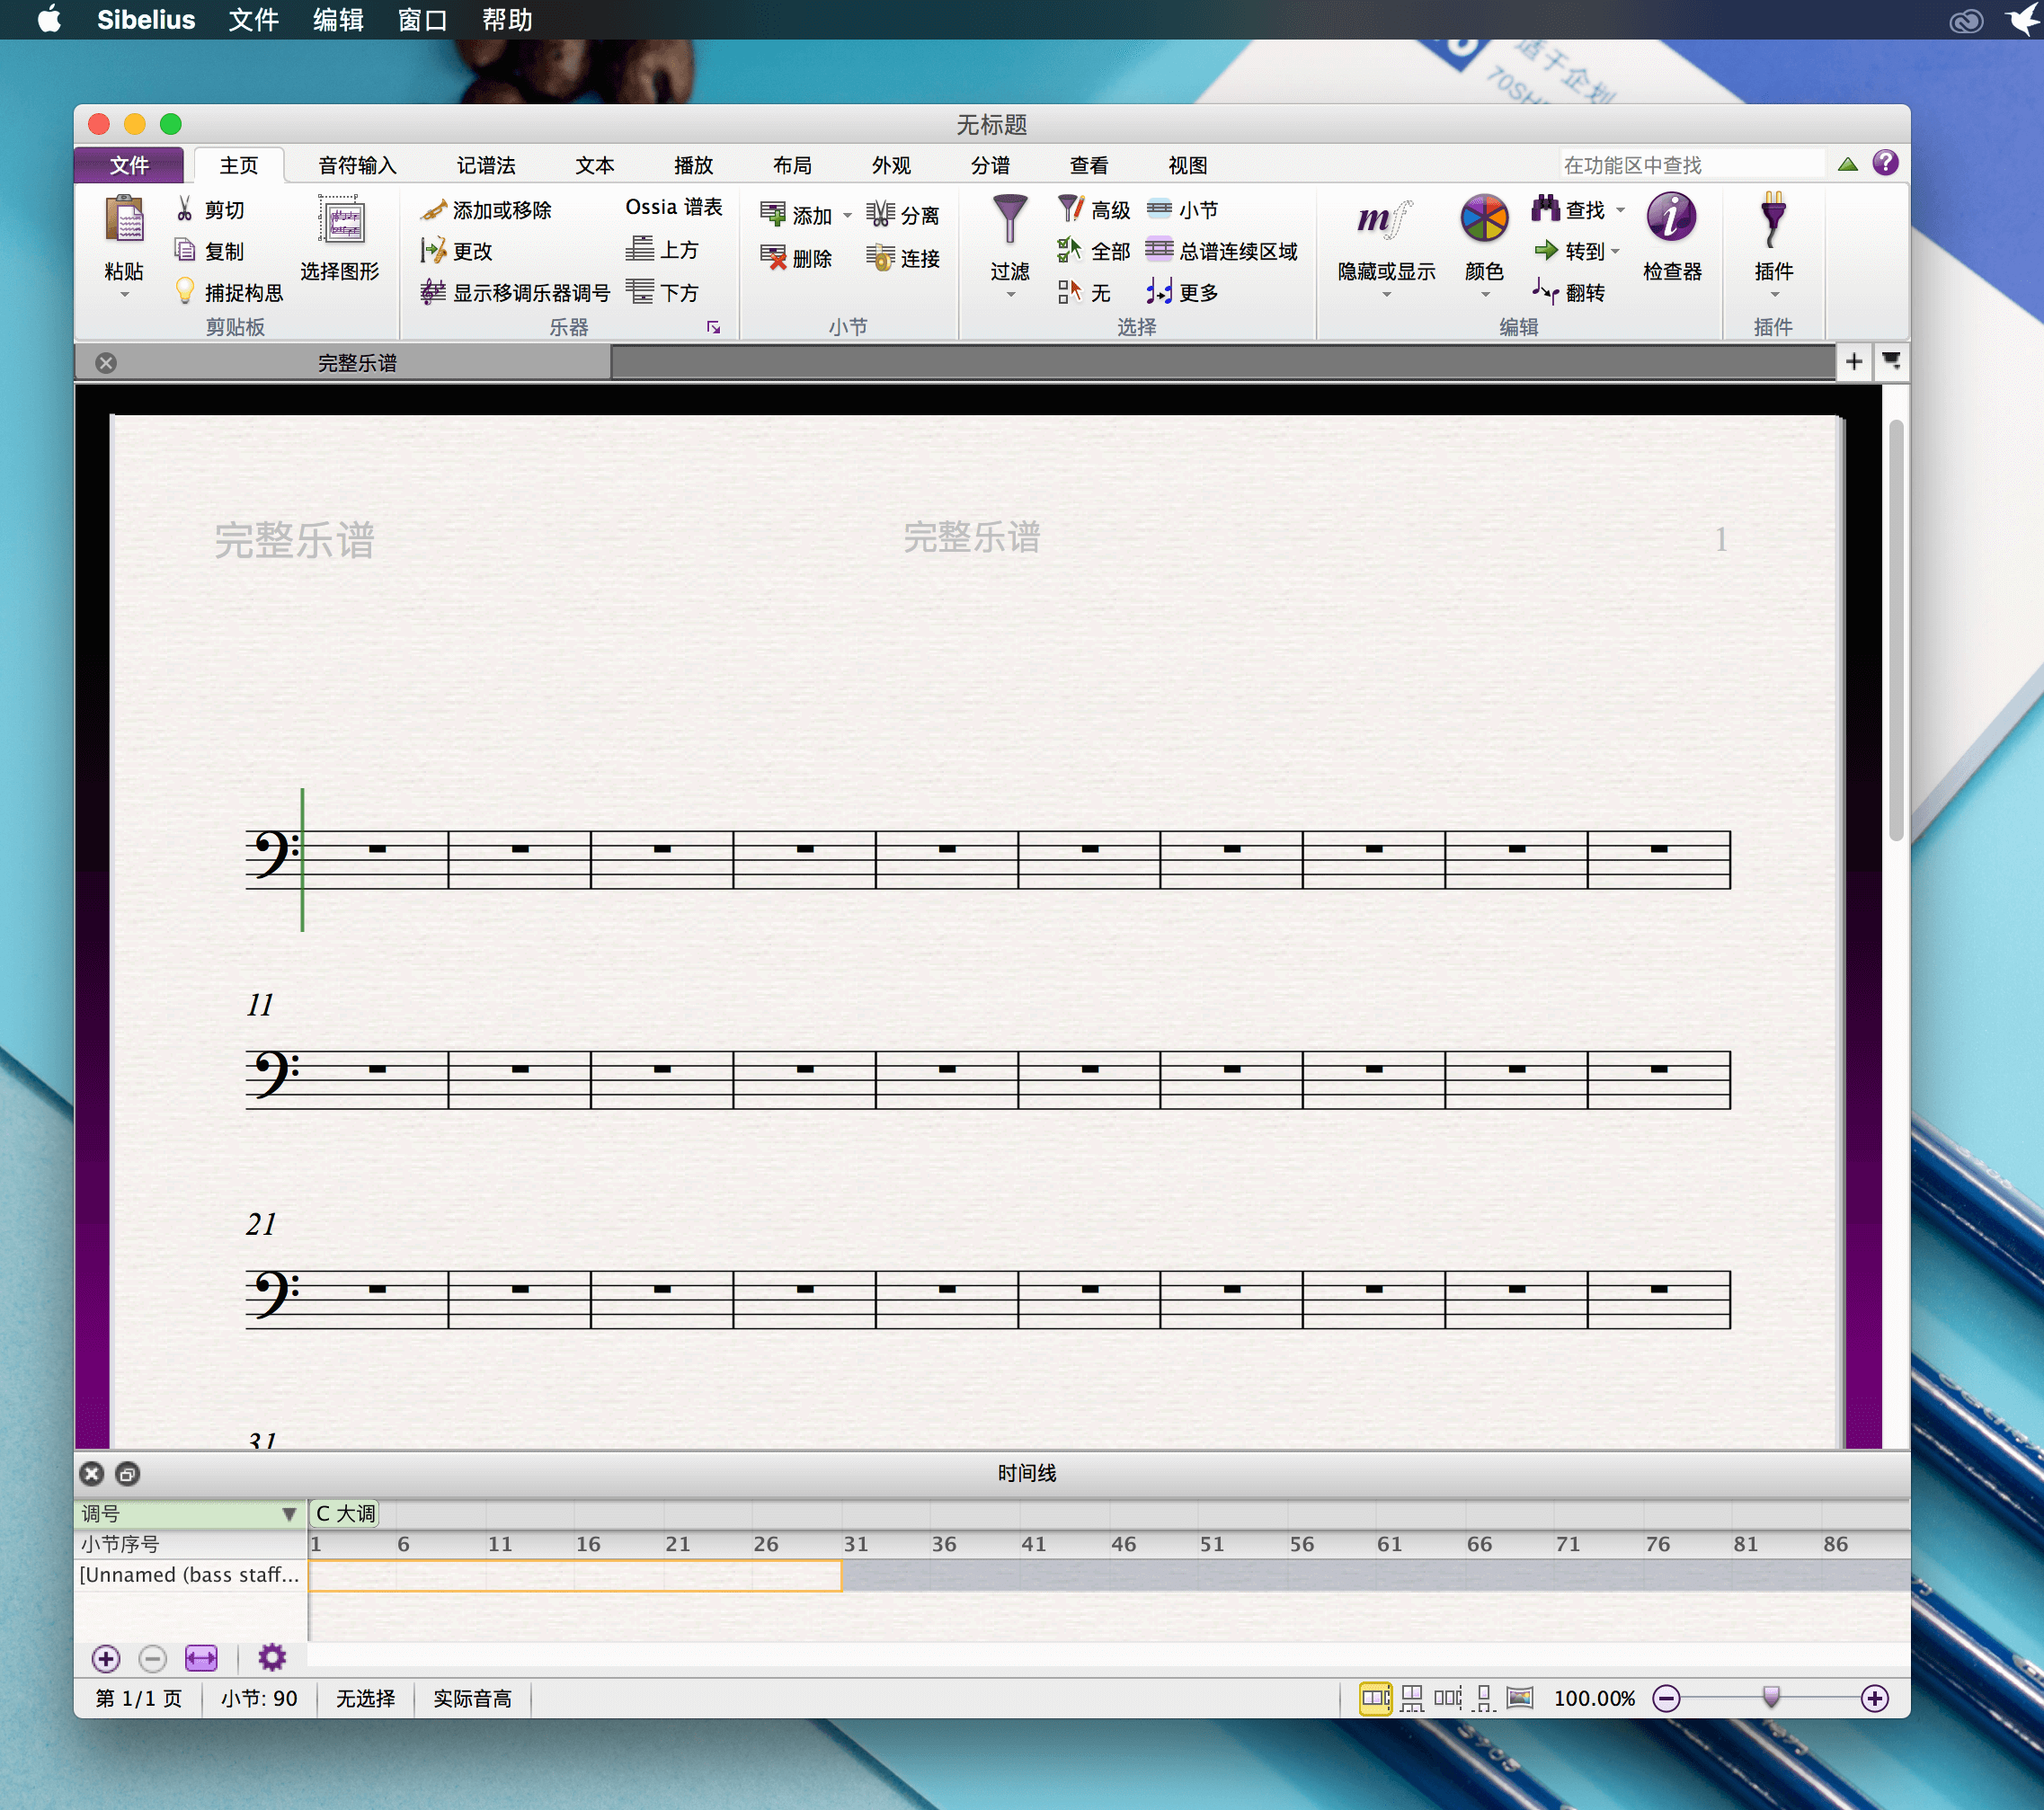Expand the Paste dropdown arrow

(x=124, y=296)
